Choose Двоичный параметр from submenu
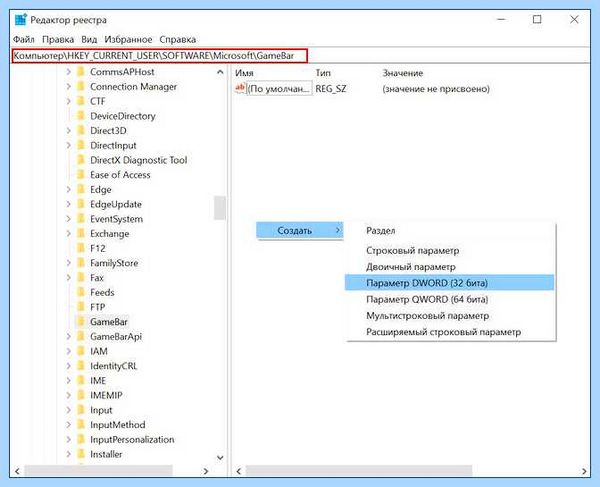Screen dimensions: 600x487 [449, 267]
